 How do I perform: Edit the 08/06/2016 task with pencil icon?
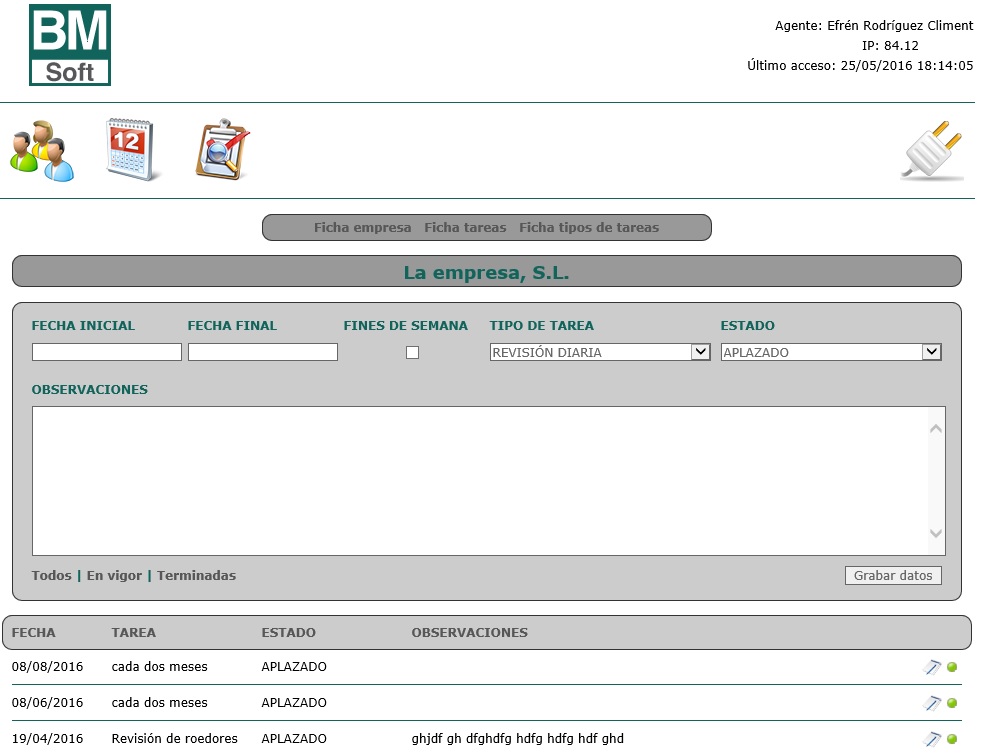point(932,703)
